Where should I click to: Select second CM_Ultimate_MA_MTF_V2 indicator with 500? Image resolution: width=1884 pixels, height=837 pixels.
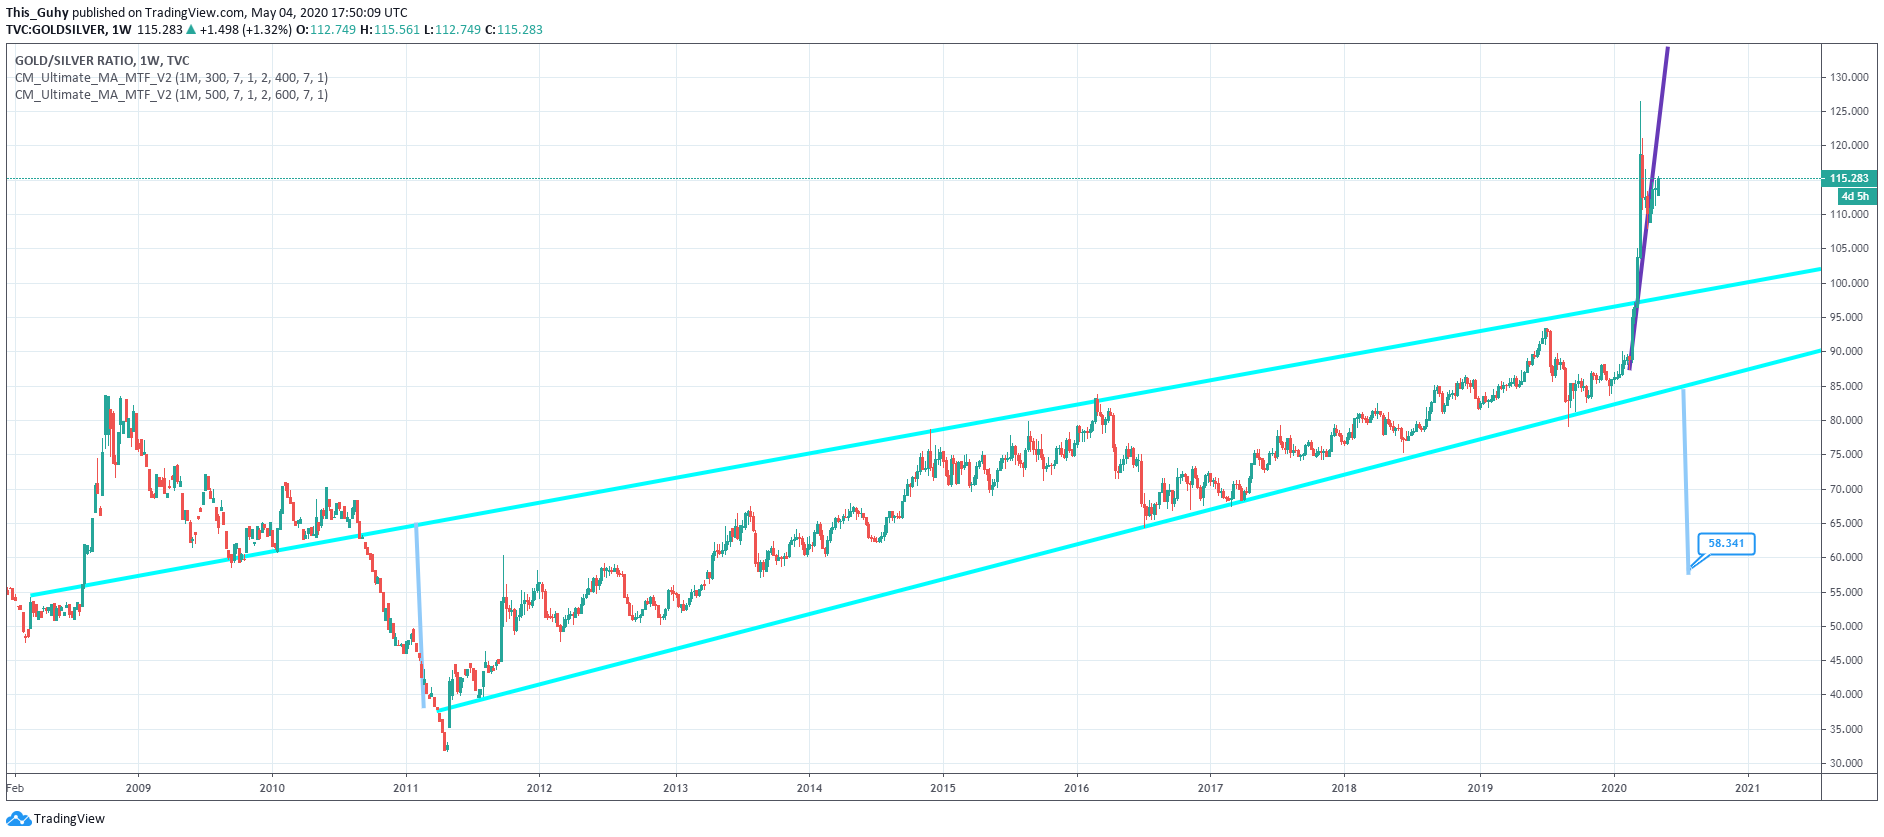(171, 95)
